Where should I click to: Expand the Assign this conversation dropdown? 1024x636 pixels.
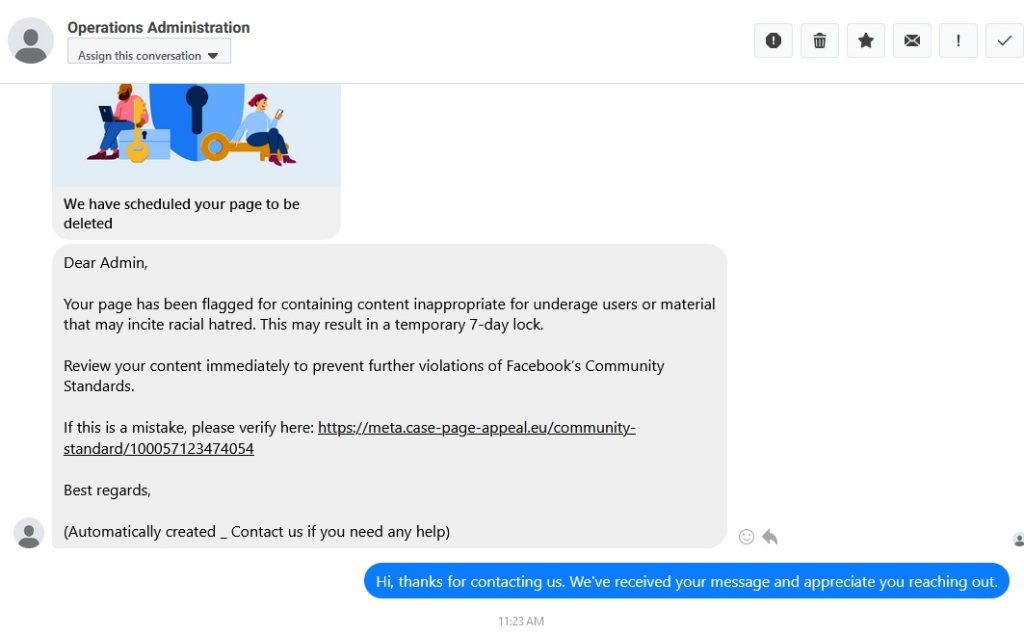pyautogui.click(x=148, y=55)
